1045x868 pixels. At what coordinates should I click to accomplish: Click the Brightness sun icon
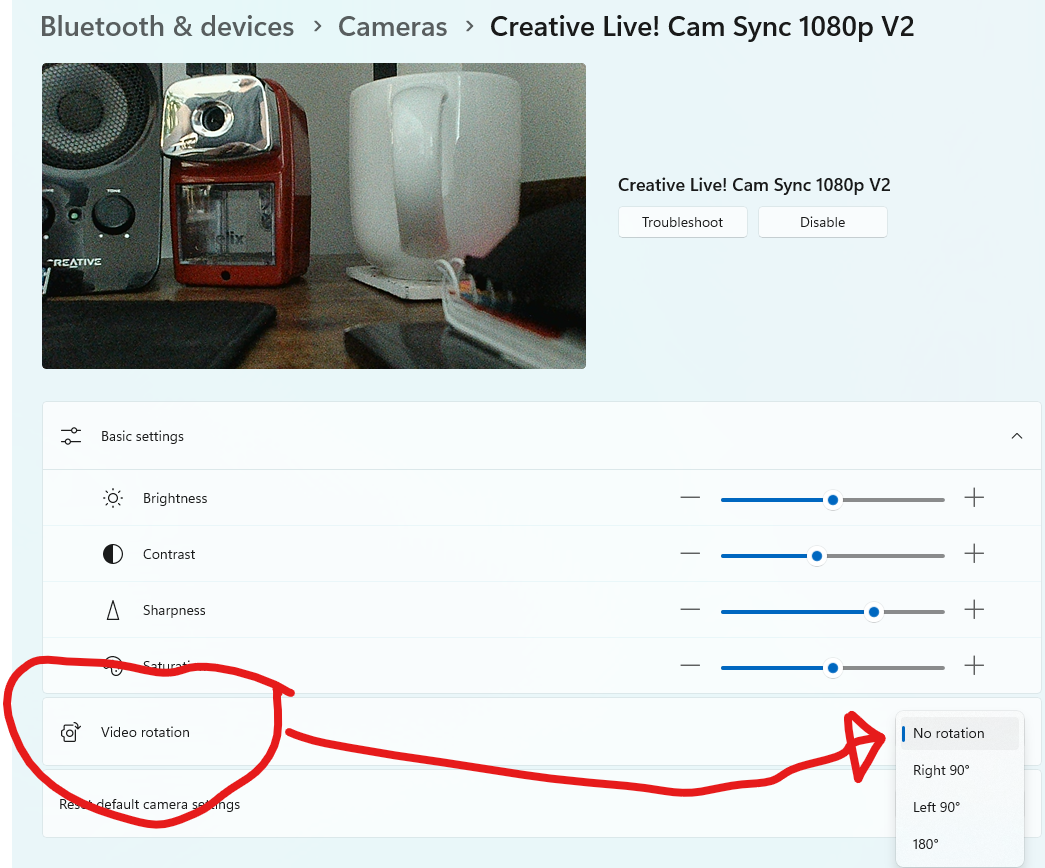click(x=111, y=498)
